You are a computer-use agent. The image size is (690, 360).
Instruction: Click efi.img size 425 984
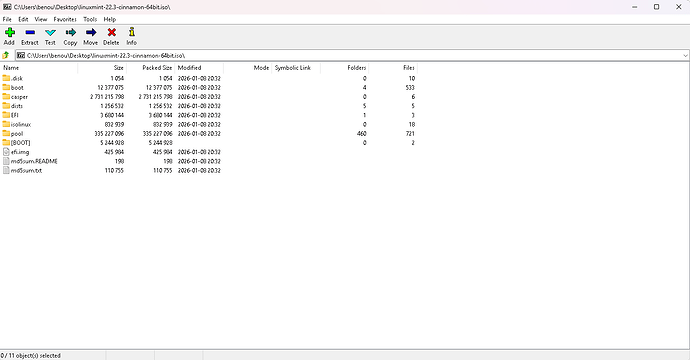pyautogui.click(x=114, y=152)
